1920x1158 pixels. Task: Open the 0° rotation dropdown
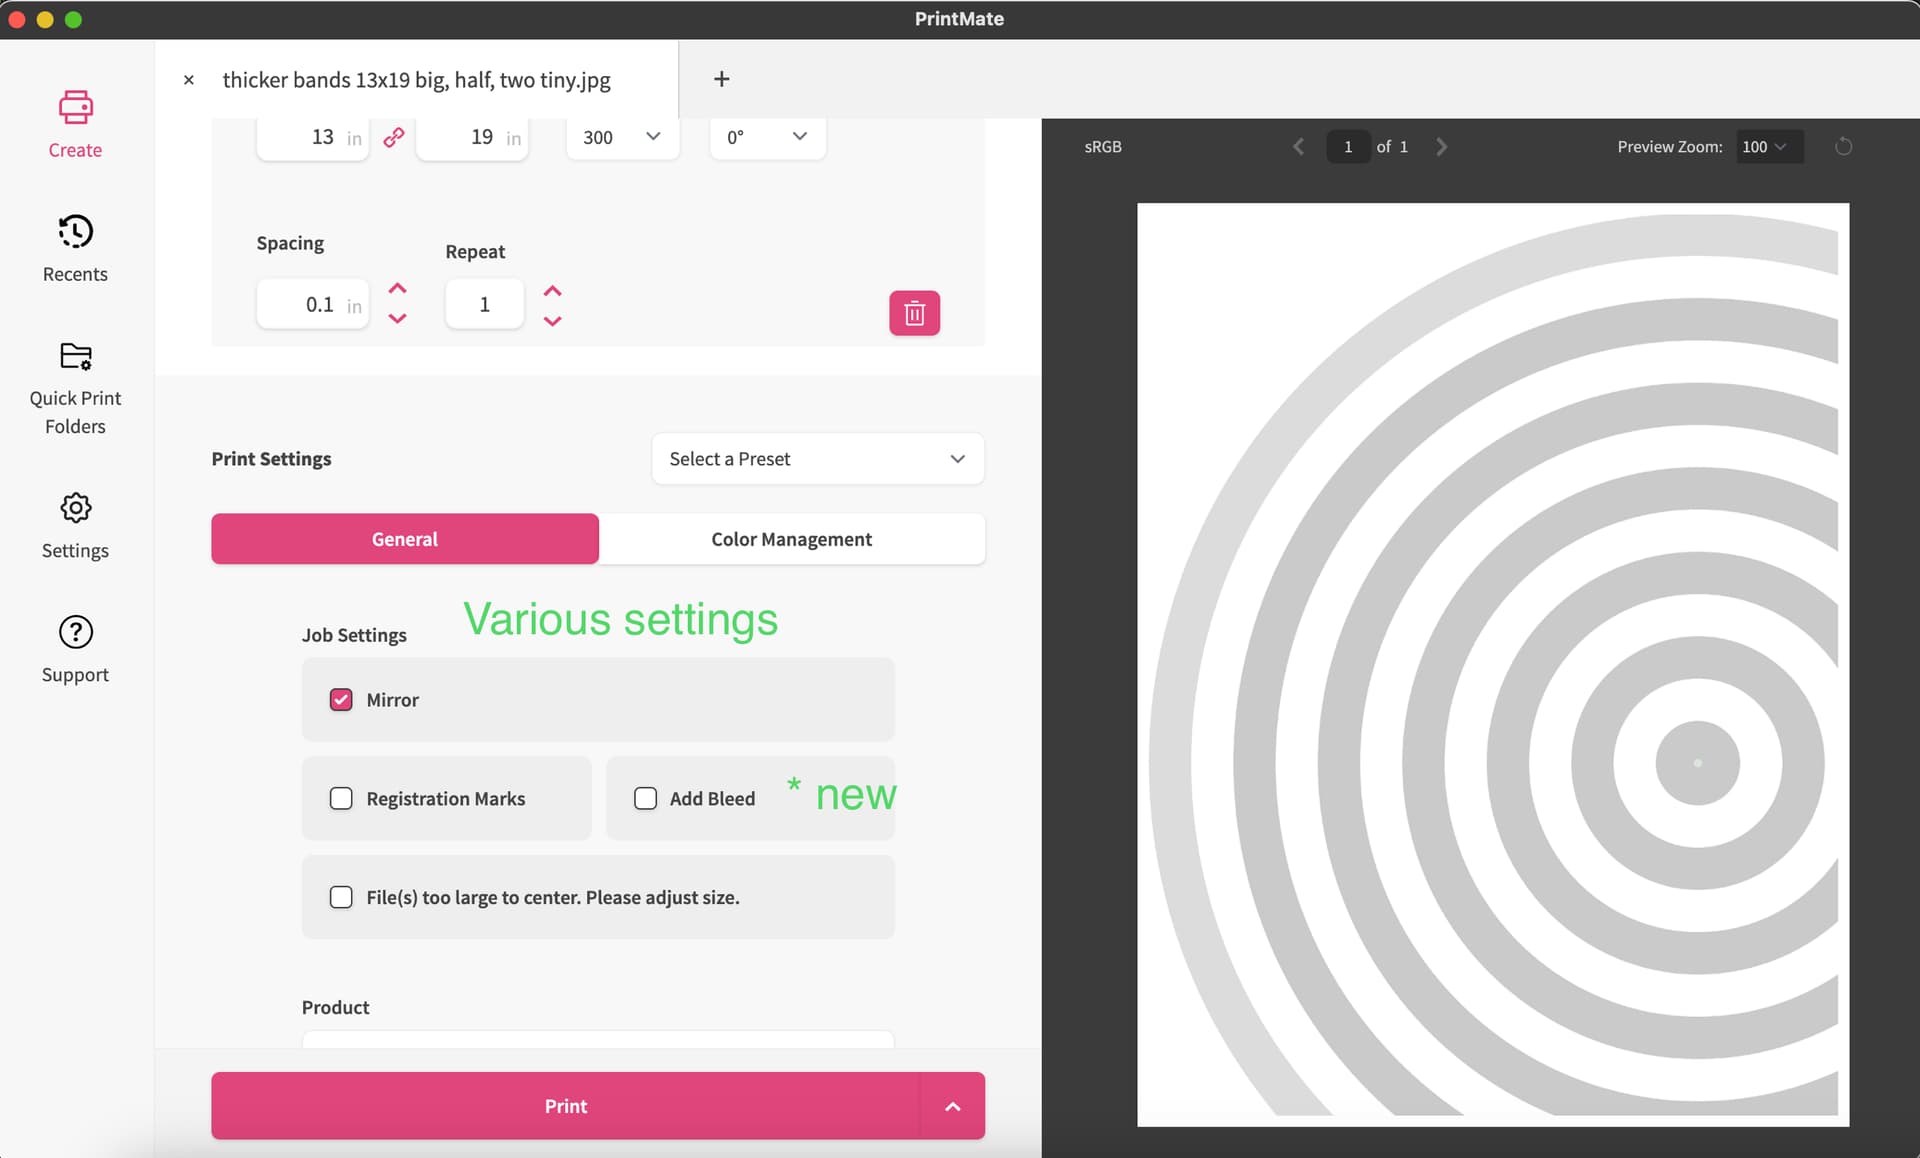click(x=767, y=137)
